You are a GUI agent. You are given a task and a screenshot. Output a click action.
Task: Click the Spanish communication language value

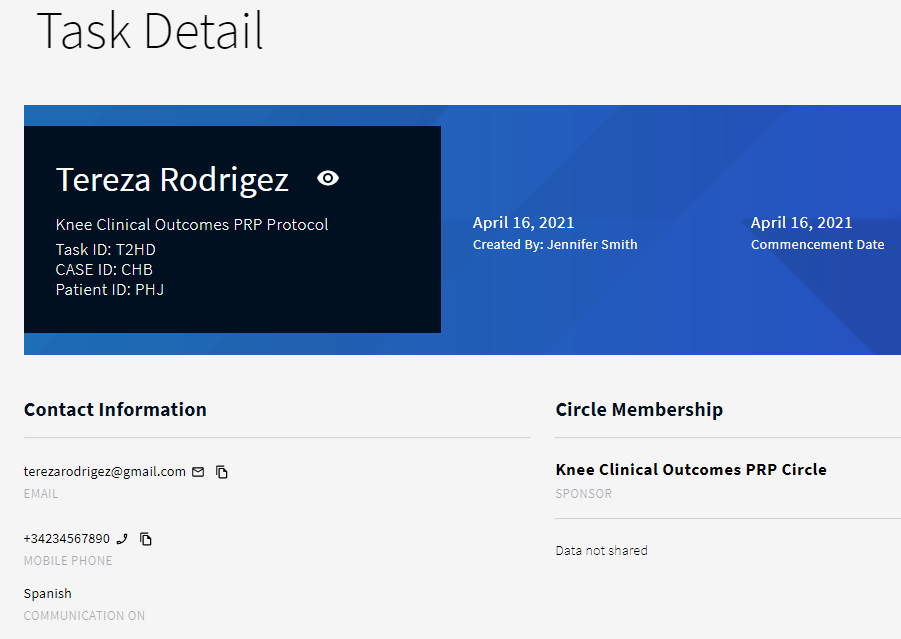[x=48, y=594]
